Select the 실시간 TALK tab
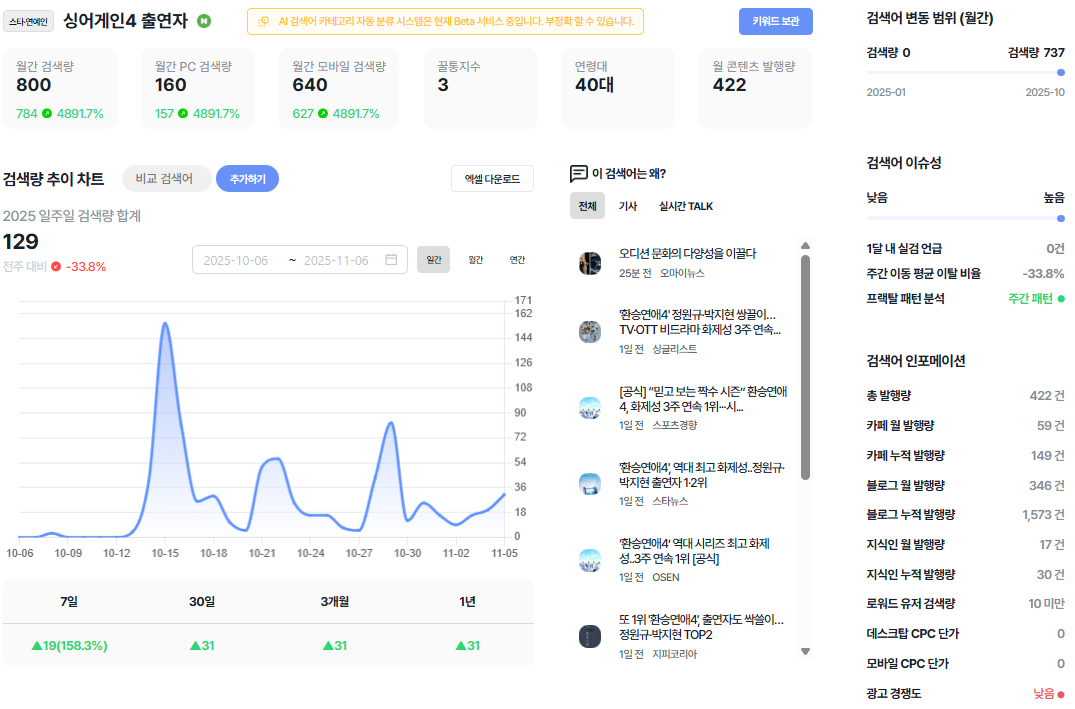The width and height of the screenshot is (1075, 709). [686, 206]
